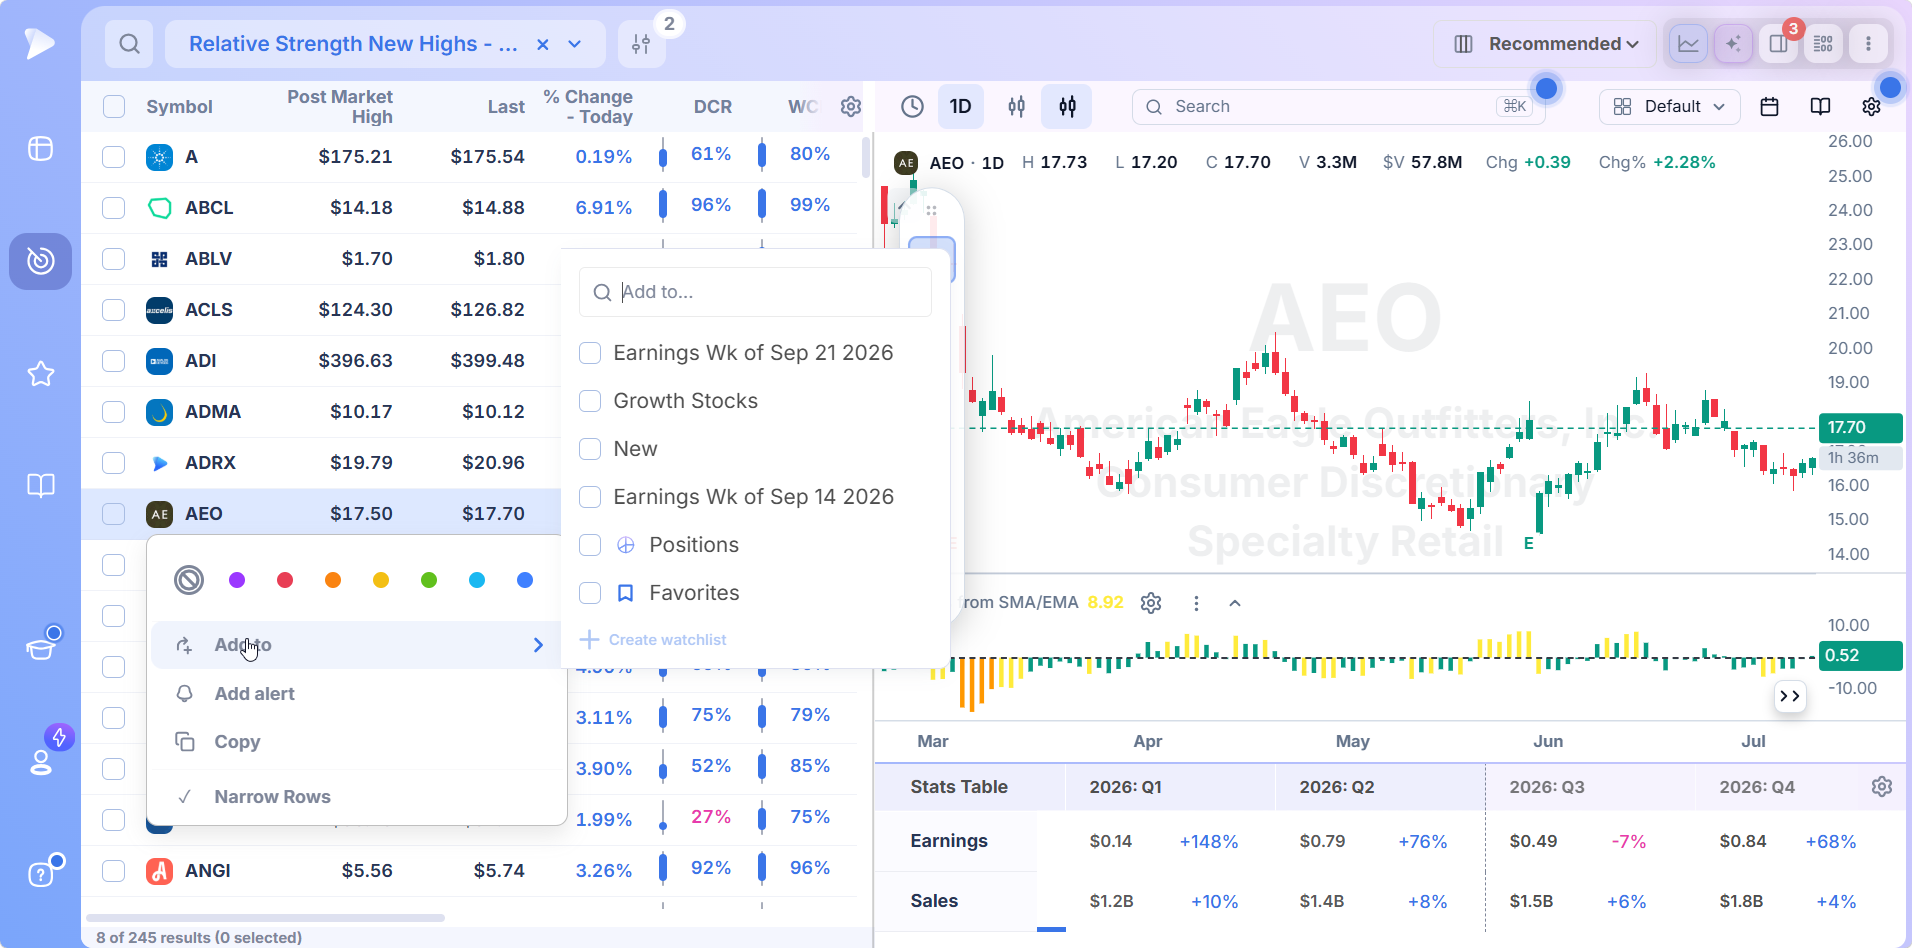This screenshot has width=1912, height=948.
Task: Open the more options vertical dots in header
Action: click(x=1868, y=44)
